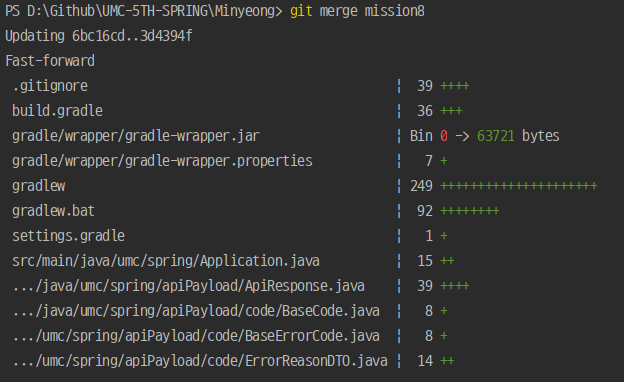Click the '249' change count for gradlew
This screenshot has width=624, height=382.
(x=421, y=186)
